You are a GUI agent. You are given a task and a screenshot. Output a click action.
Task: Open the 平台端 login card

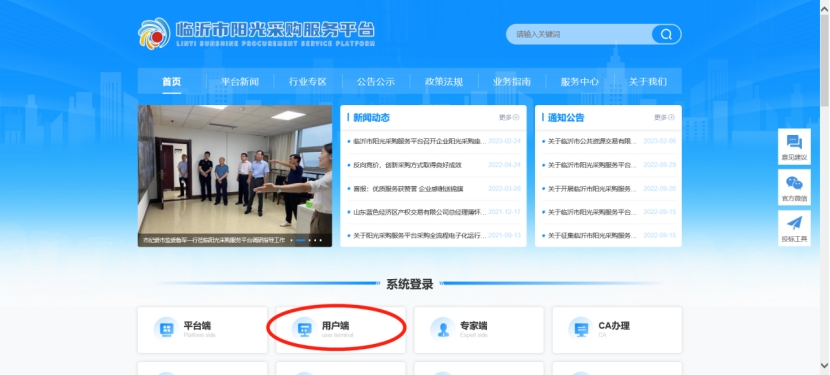[203, 330]
